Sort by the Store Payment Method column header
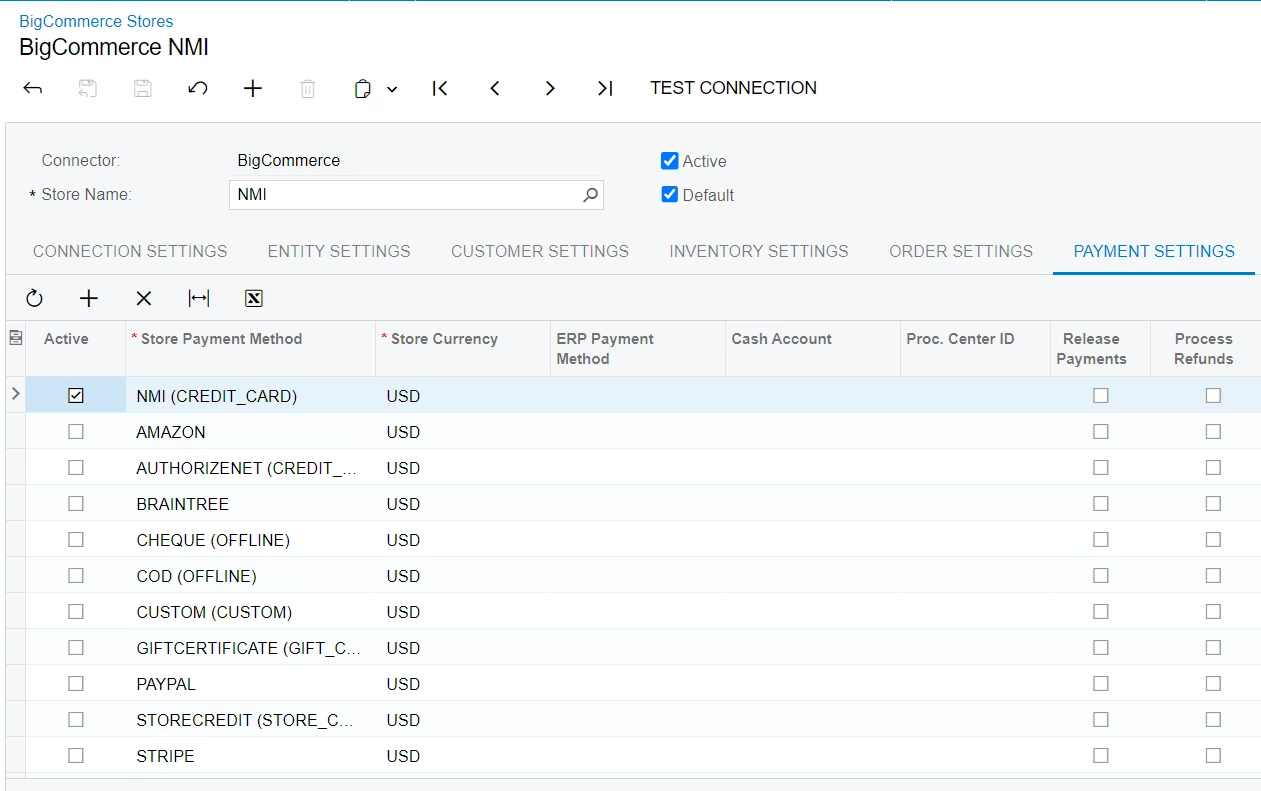 (x=251, y=349)
